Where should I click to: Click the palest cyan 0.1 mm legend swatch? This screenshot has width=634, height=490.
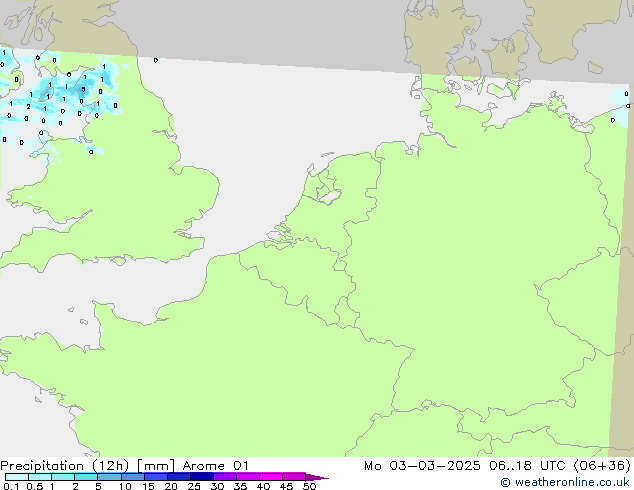(x=17, y=477)
